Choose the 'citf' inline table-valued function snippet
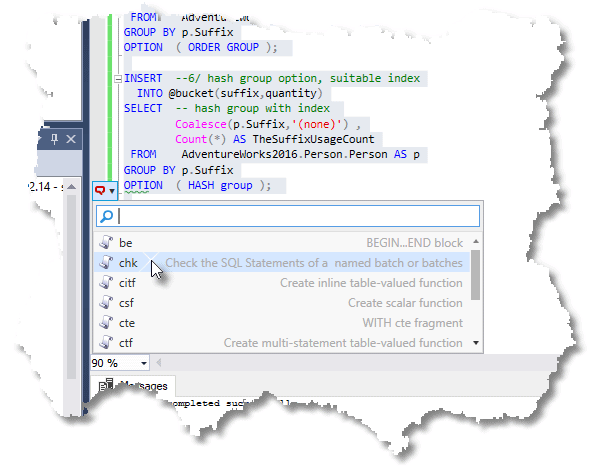The height and width of the screenshot is (469, 590). [x=281, y=283]
